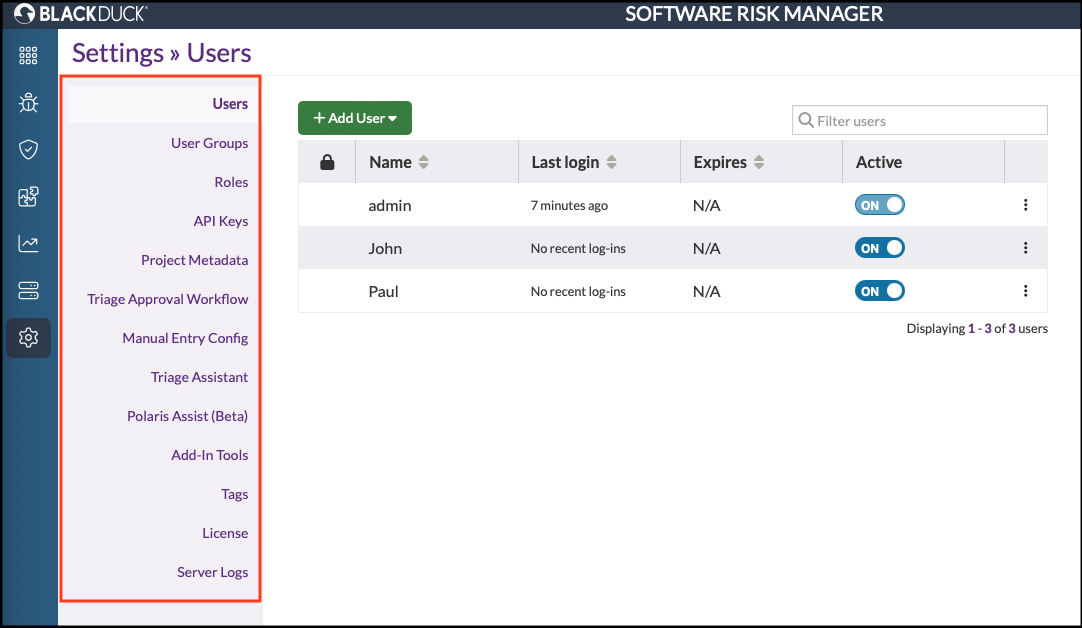Click the Expires column header text
This screenshot has width=1082, height=628.
click(x=720, y=162)
